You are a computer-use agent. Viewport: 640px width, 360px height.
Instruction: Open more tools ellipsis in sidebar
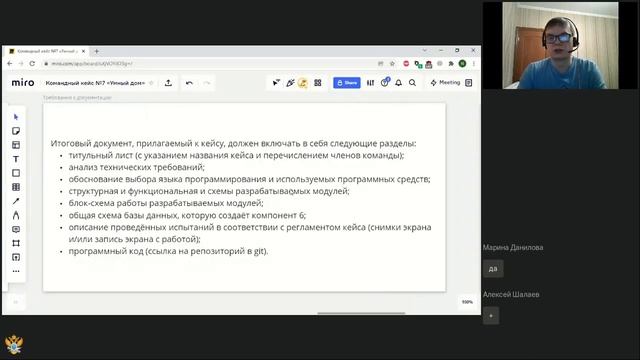tap(16, 271)
